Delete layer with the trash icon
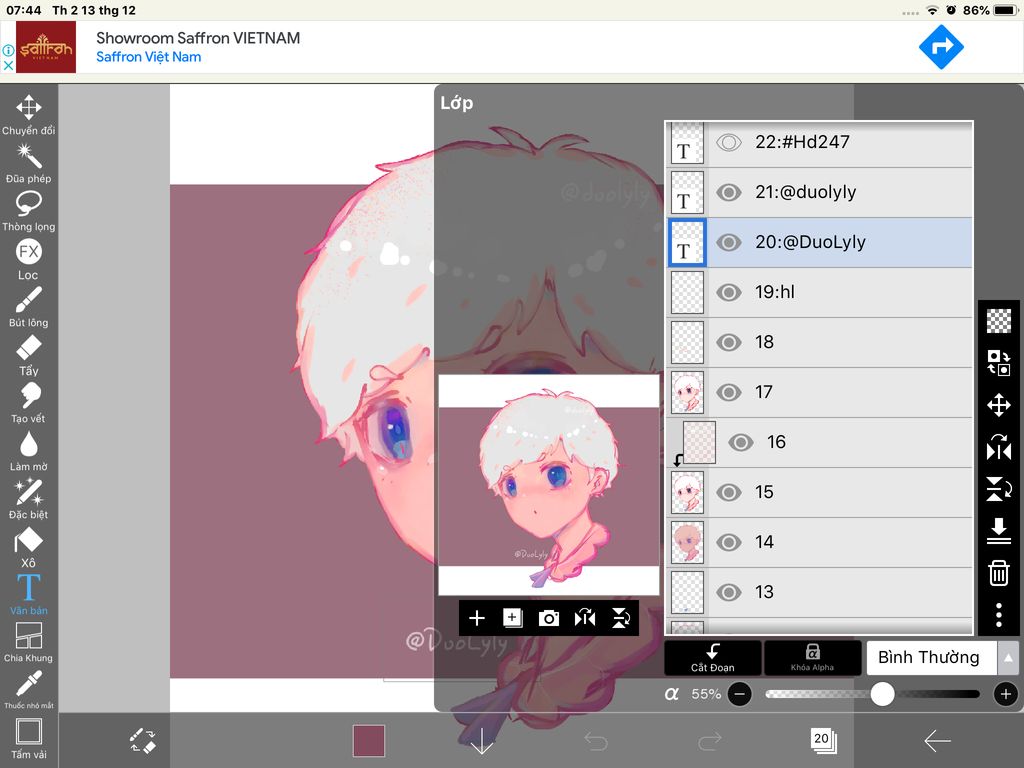Screen dimensions: 1024x768 [999, 573]
